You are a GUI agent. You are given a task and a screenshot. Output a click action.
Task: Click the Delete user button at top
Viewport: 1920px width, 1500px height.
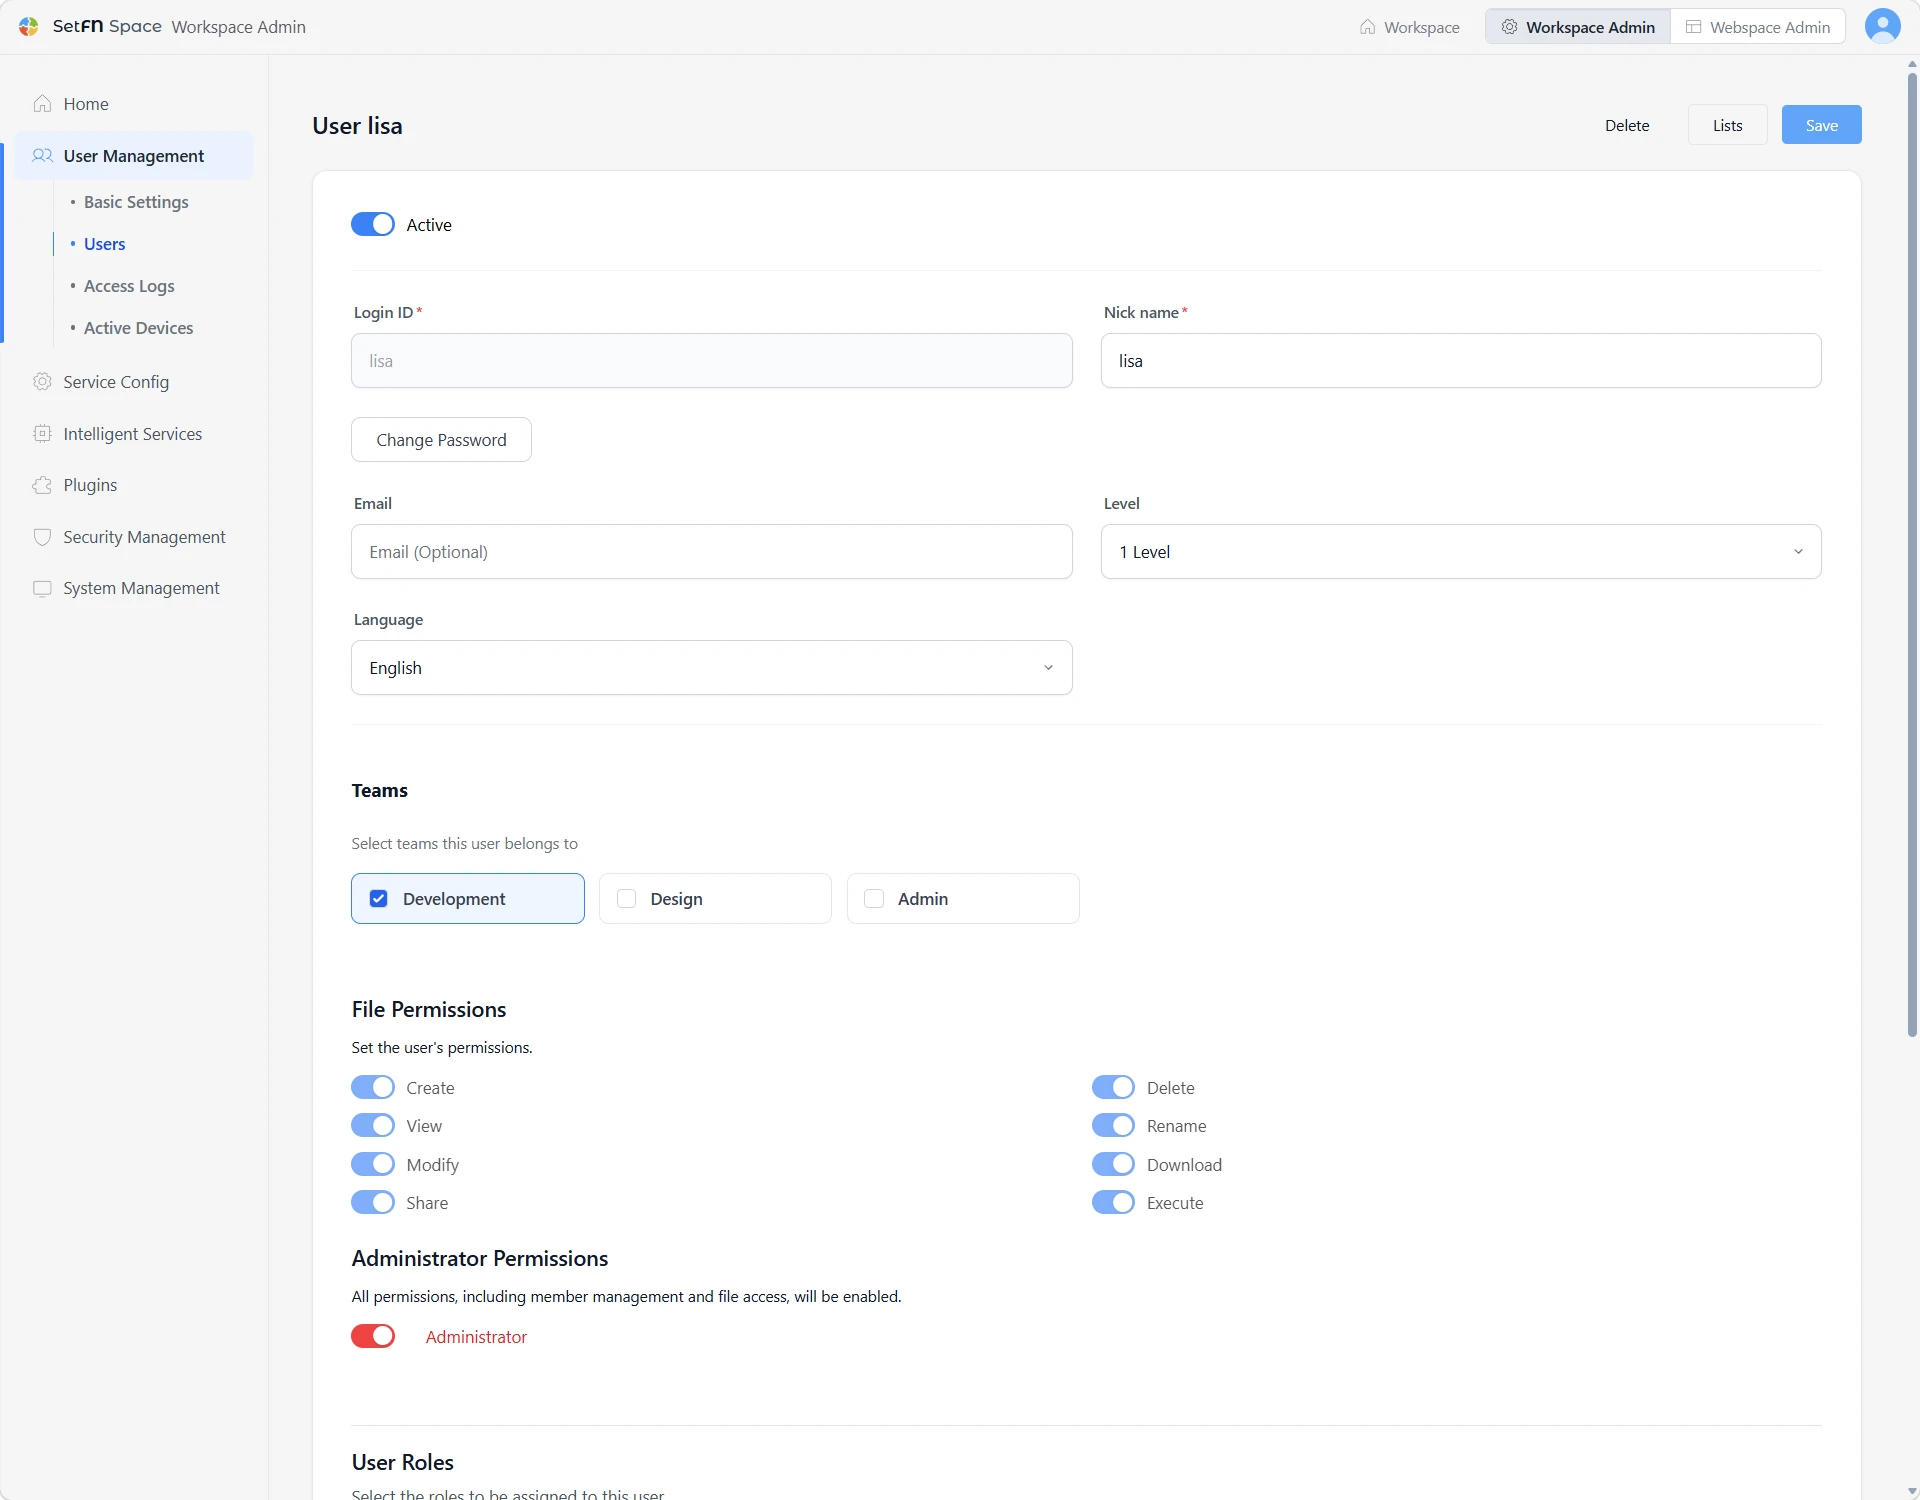coord(1627,125)
